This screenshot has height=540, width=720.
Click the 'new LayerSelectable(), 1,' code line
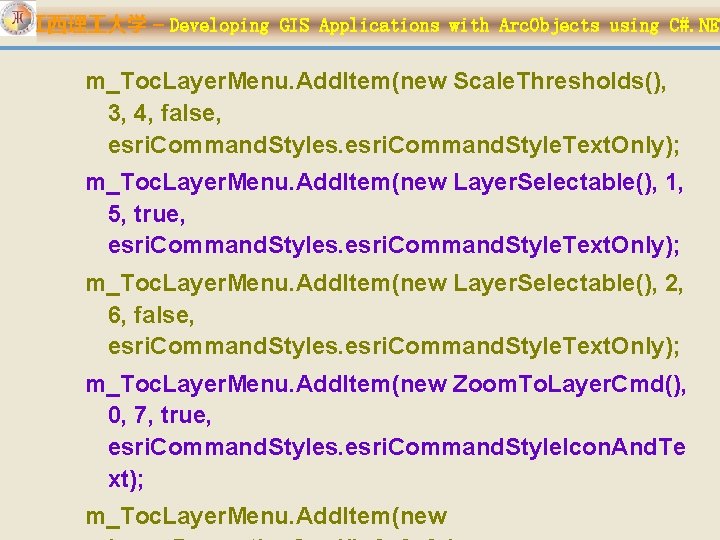[385, 183]
